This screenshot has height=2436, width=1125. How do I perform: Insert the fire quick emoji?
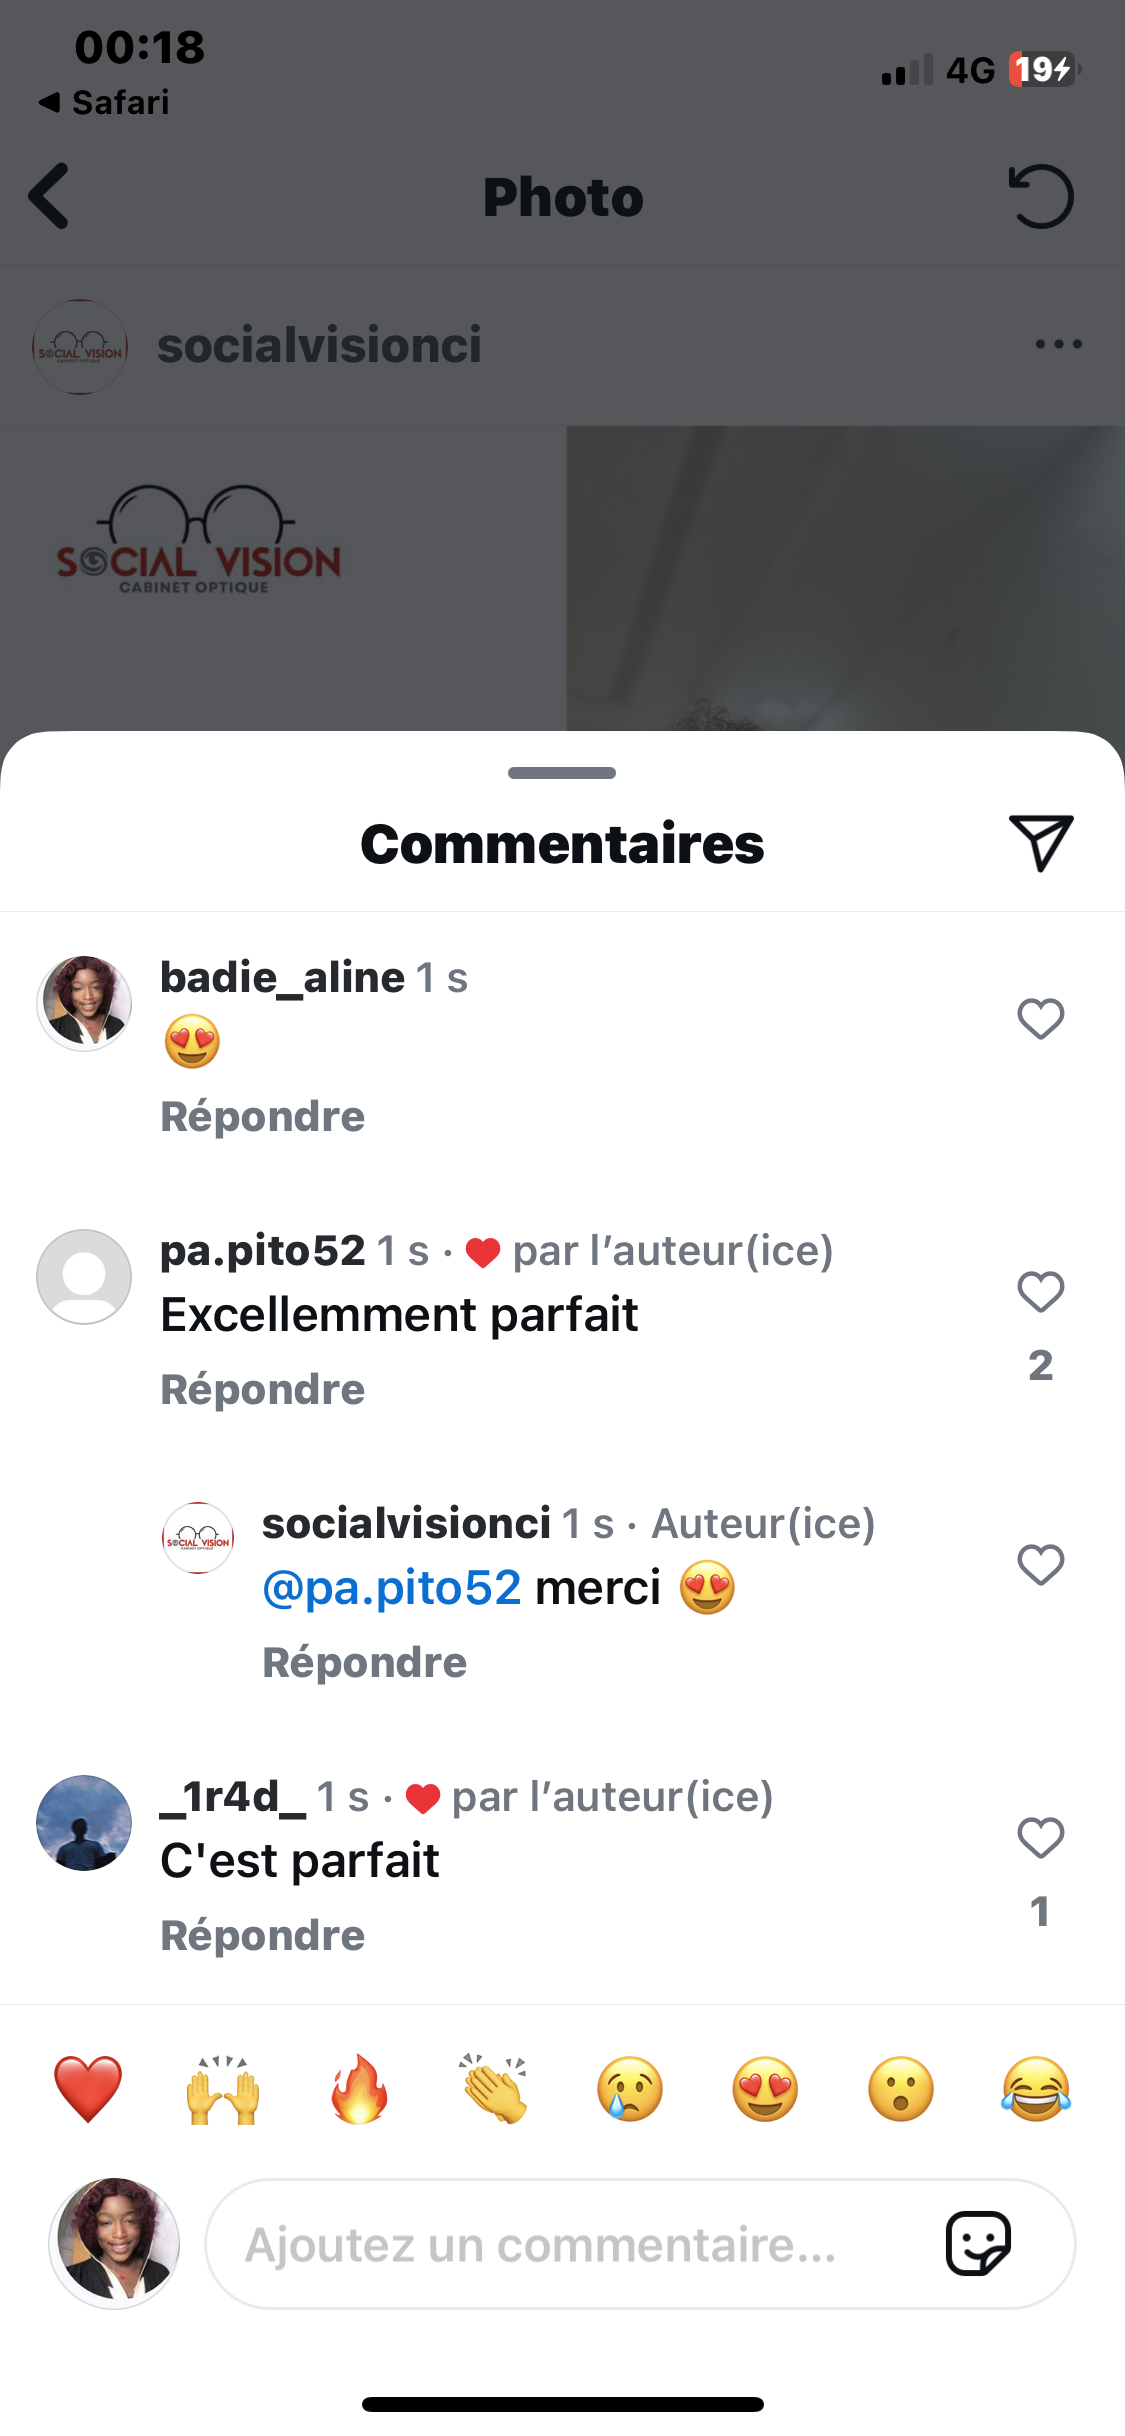click(x=359, y=2089)
